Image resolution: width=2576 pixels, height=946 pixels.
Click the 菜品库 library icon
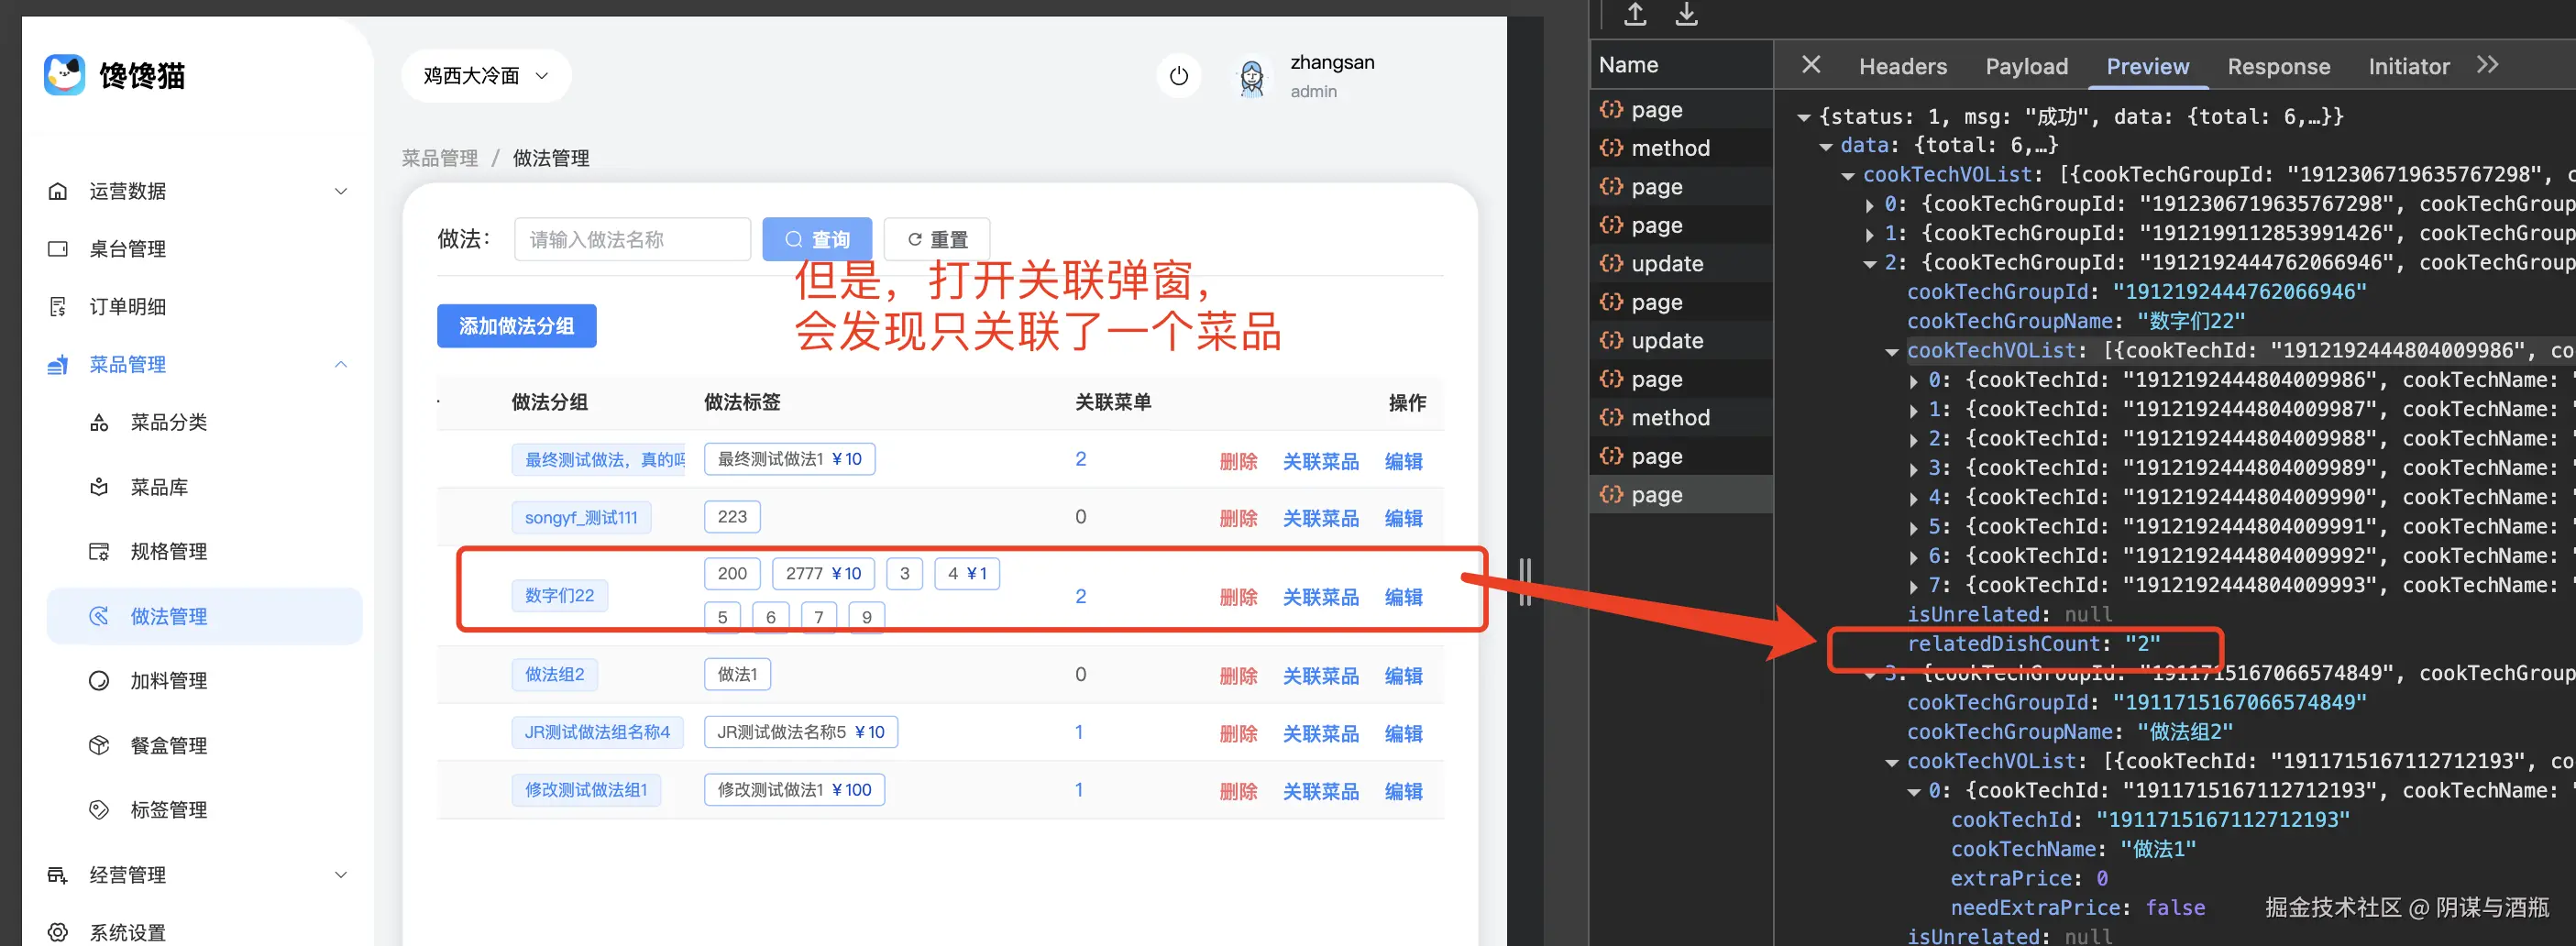coord(99,487)
